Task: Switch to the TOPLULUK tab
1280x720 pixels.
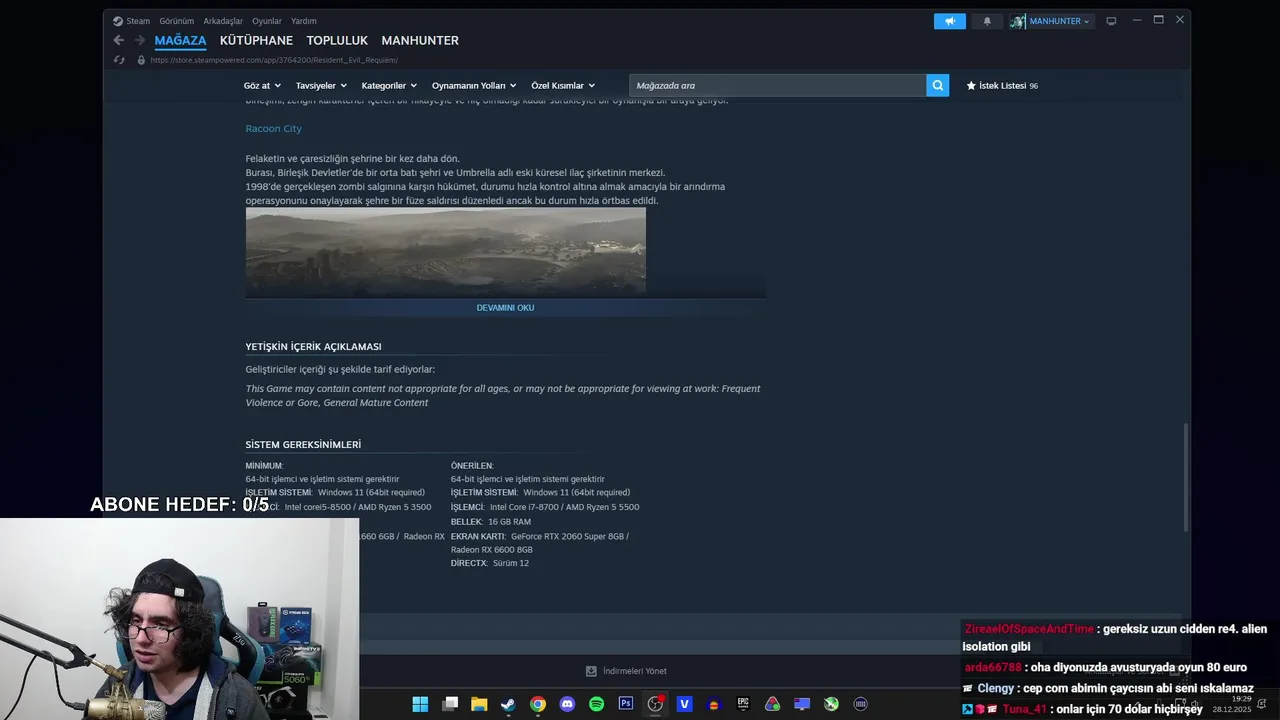Action: [x=337, y=41]
